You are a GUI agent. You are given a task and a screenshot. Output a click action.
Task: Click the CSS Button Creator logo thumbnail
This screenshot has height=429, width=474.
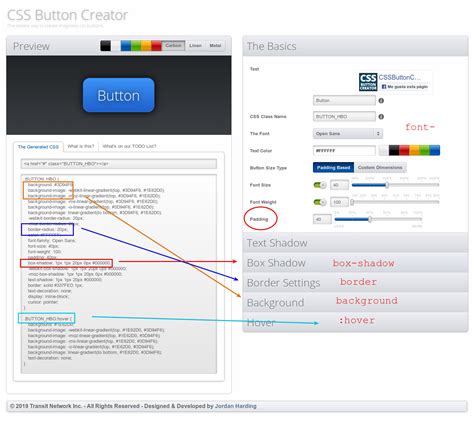[x=368, y=82]
